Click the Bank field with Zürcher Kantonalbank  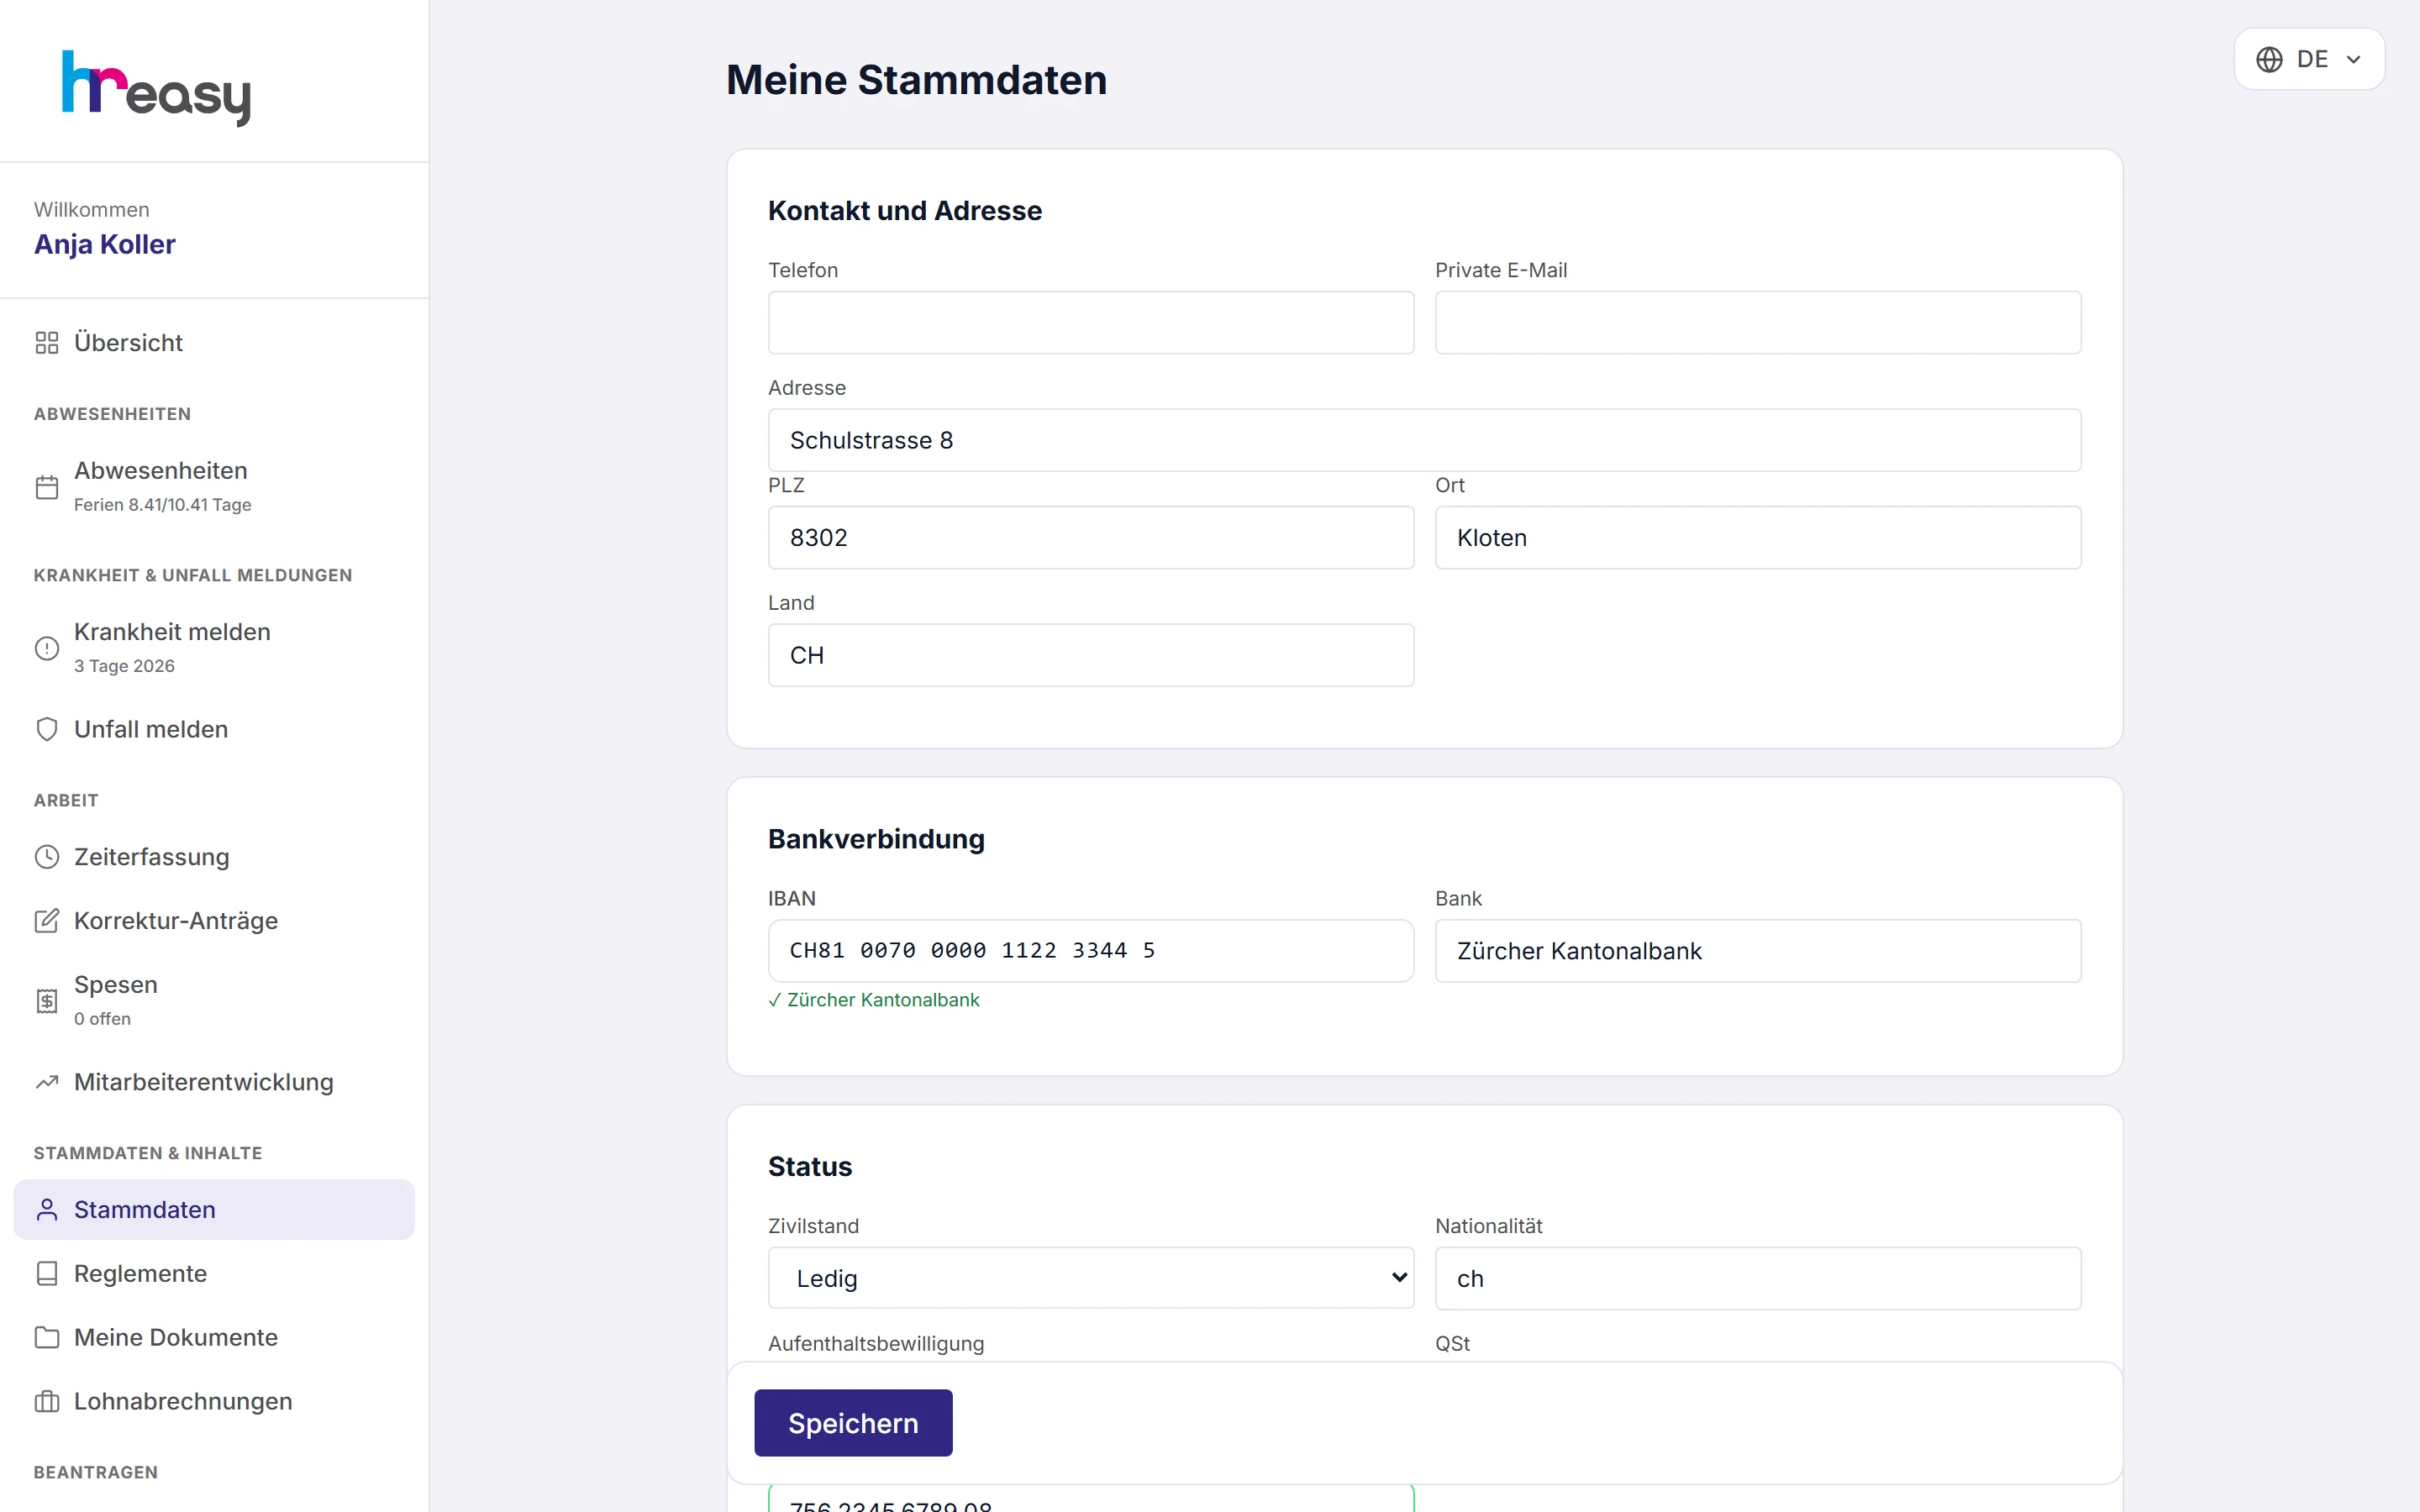1758,951
